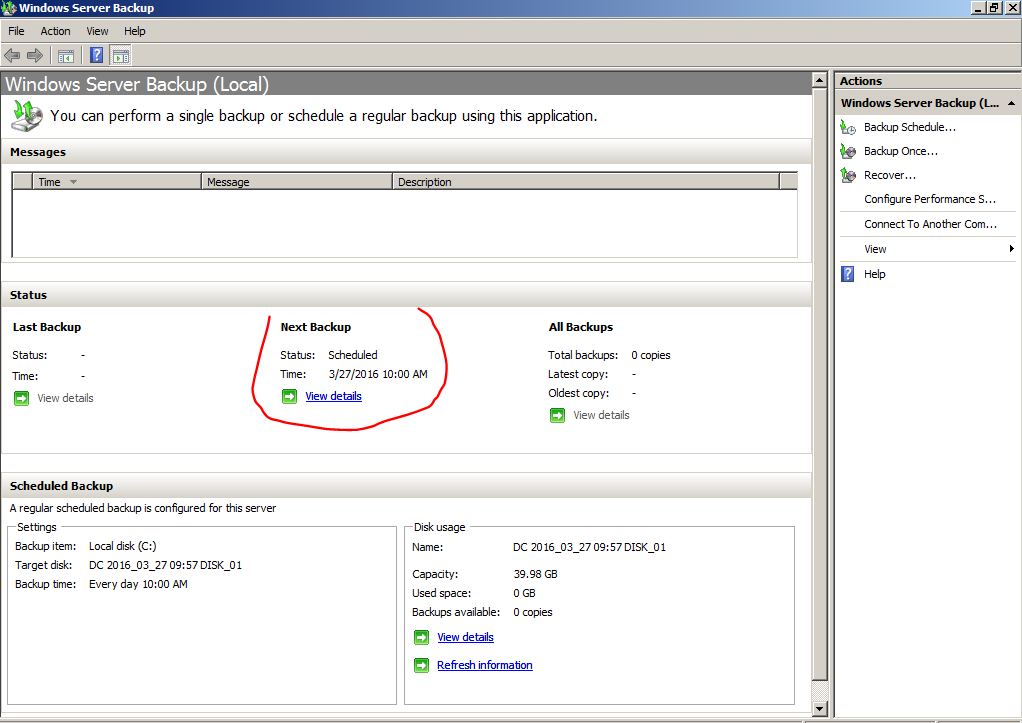1022x723 pixels.
Task: Start Backup Once... action
Action: 901,151
